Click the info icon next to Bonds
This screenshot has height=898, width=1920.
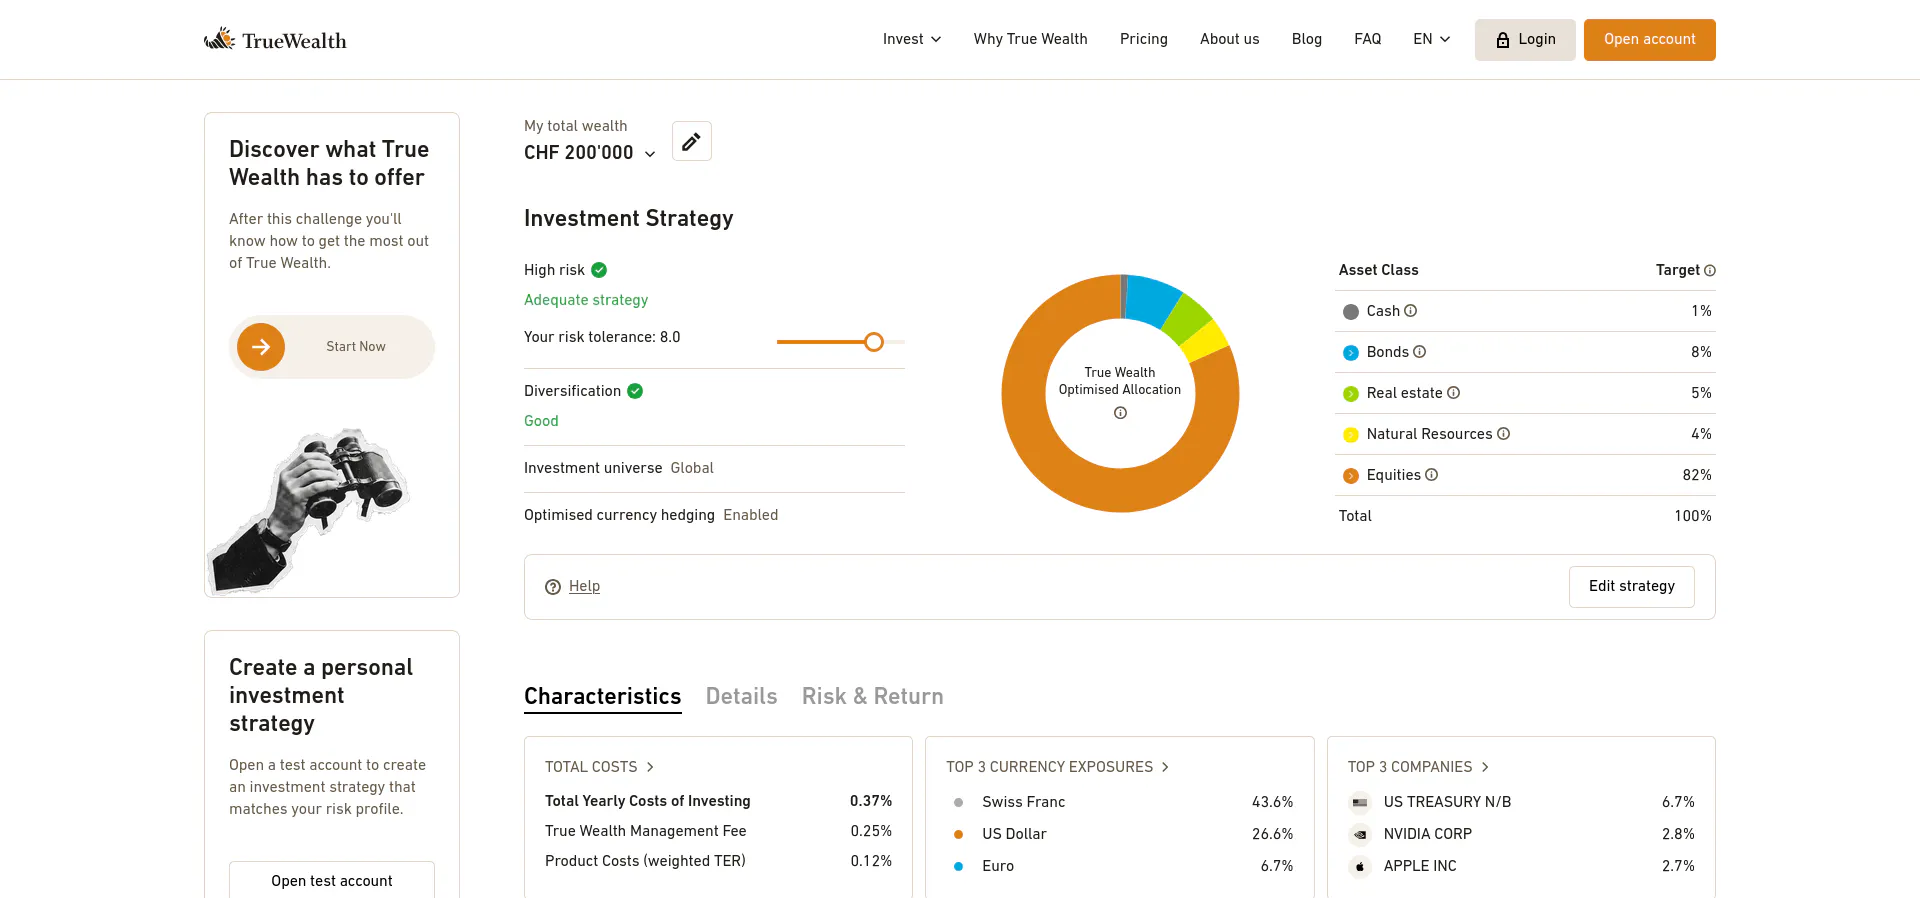[x=1420, y=352]
